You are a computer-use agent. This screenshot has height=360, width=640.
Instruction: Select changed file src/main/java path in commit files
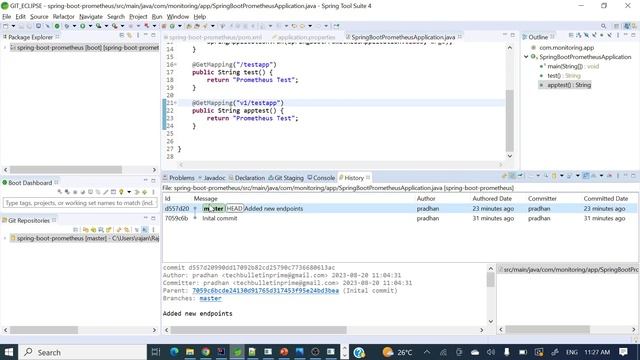coord(568,269)
